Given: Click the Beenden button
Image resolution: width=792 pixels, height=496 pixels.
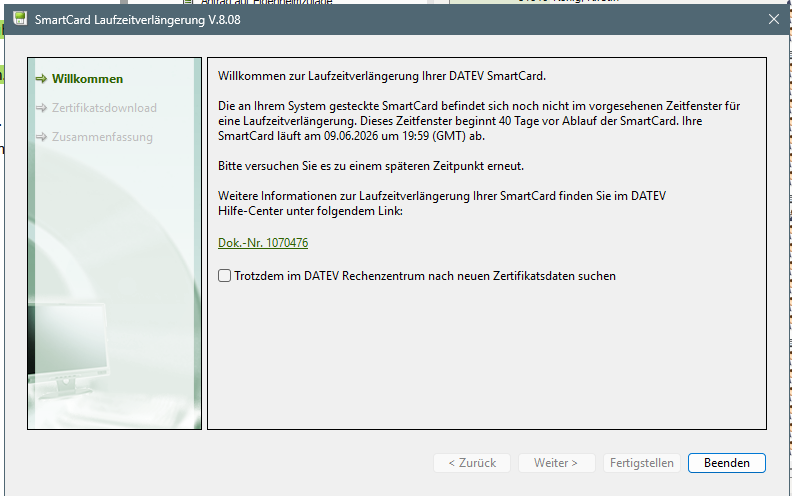Looking at the screenshot, I should pyautogui.click(x=726, y=463).
